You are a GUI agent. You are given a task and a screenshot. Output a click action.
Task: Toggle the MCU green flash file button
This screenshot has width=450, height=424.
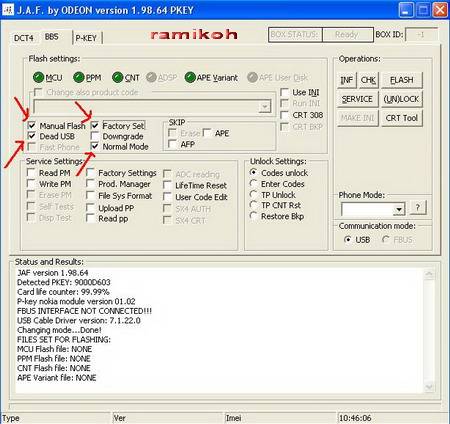click(39, 78)
